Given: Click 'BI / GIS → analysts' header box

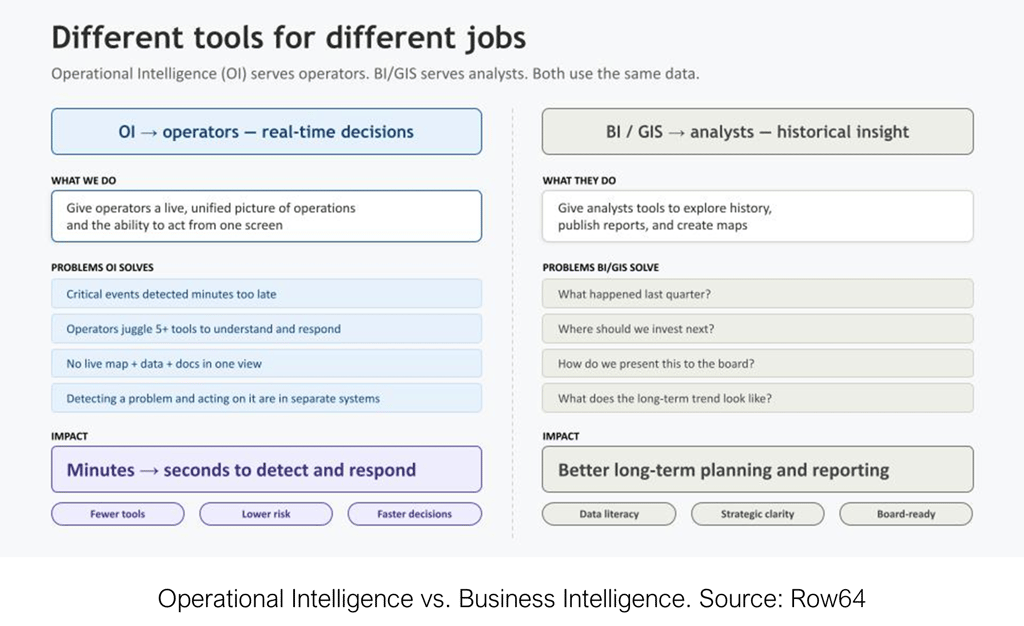Looking at the screenshot, I should pos(757,131).
